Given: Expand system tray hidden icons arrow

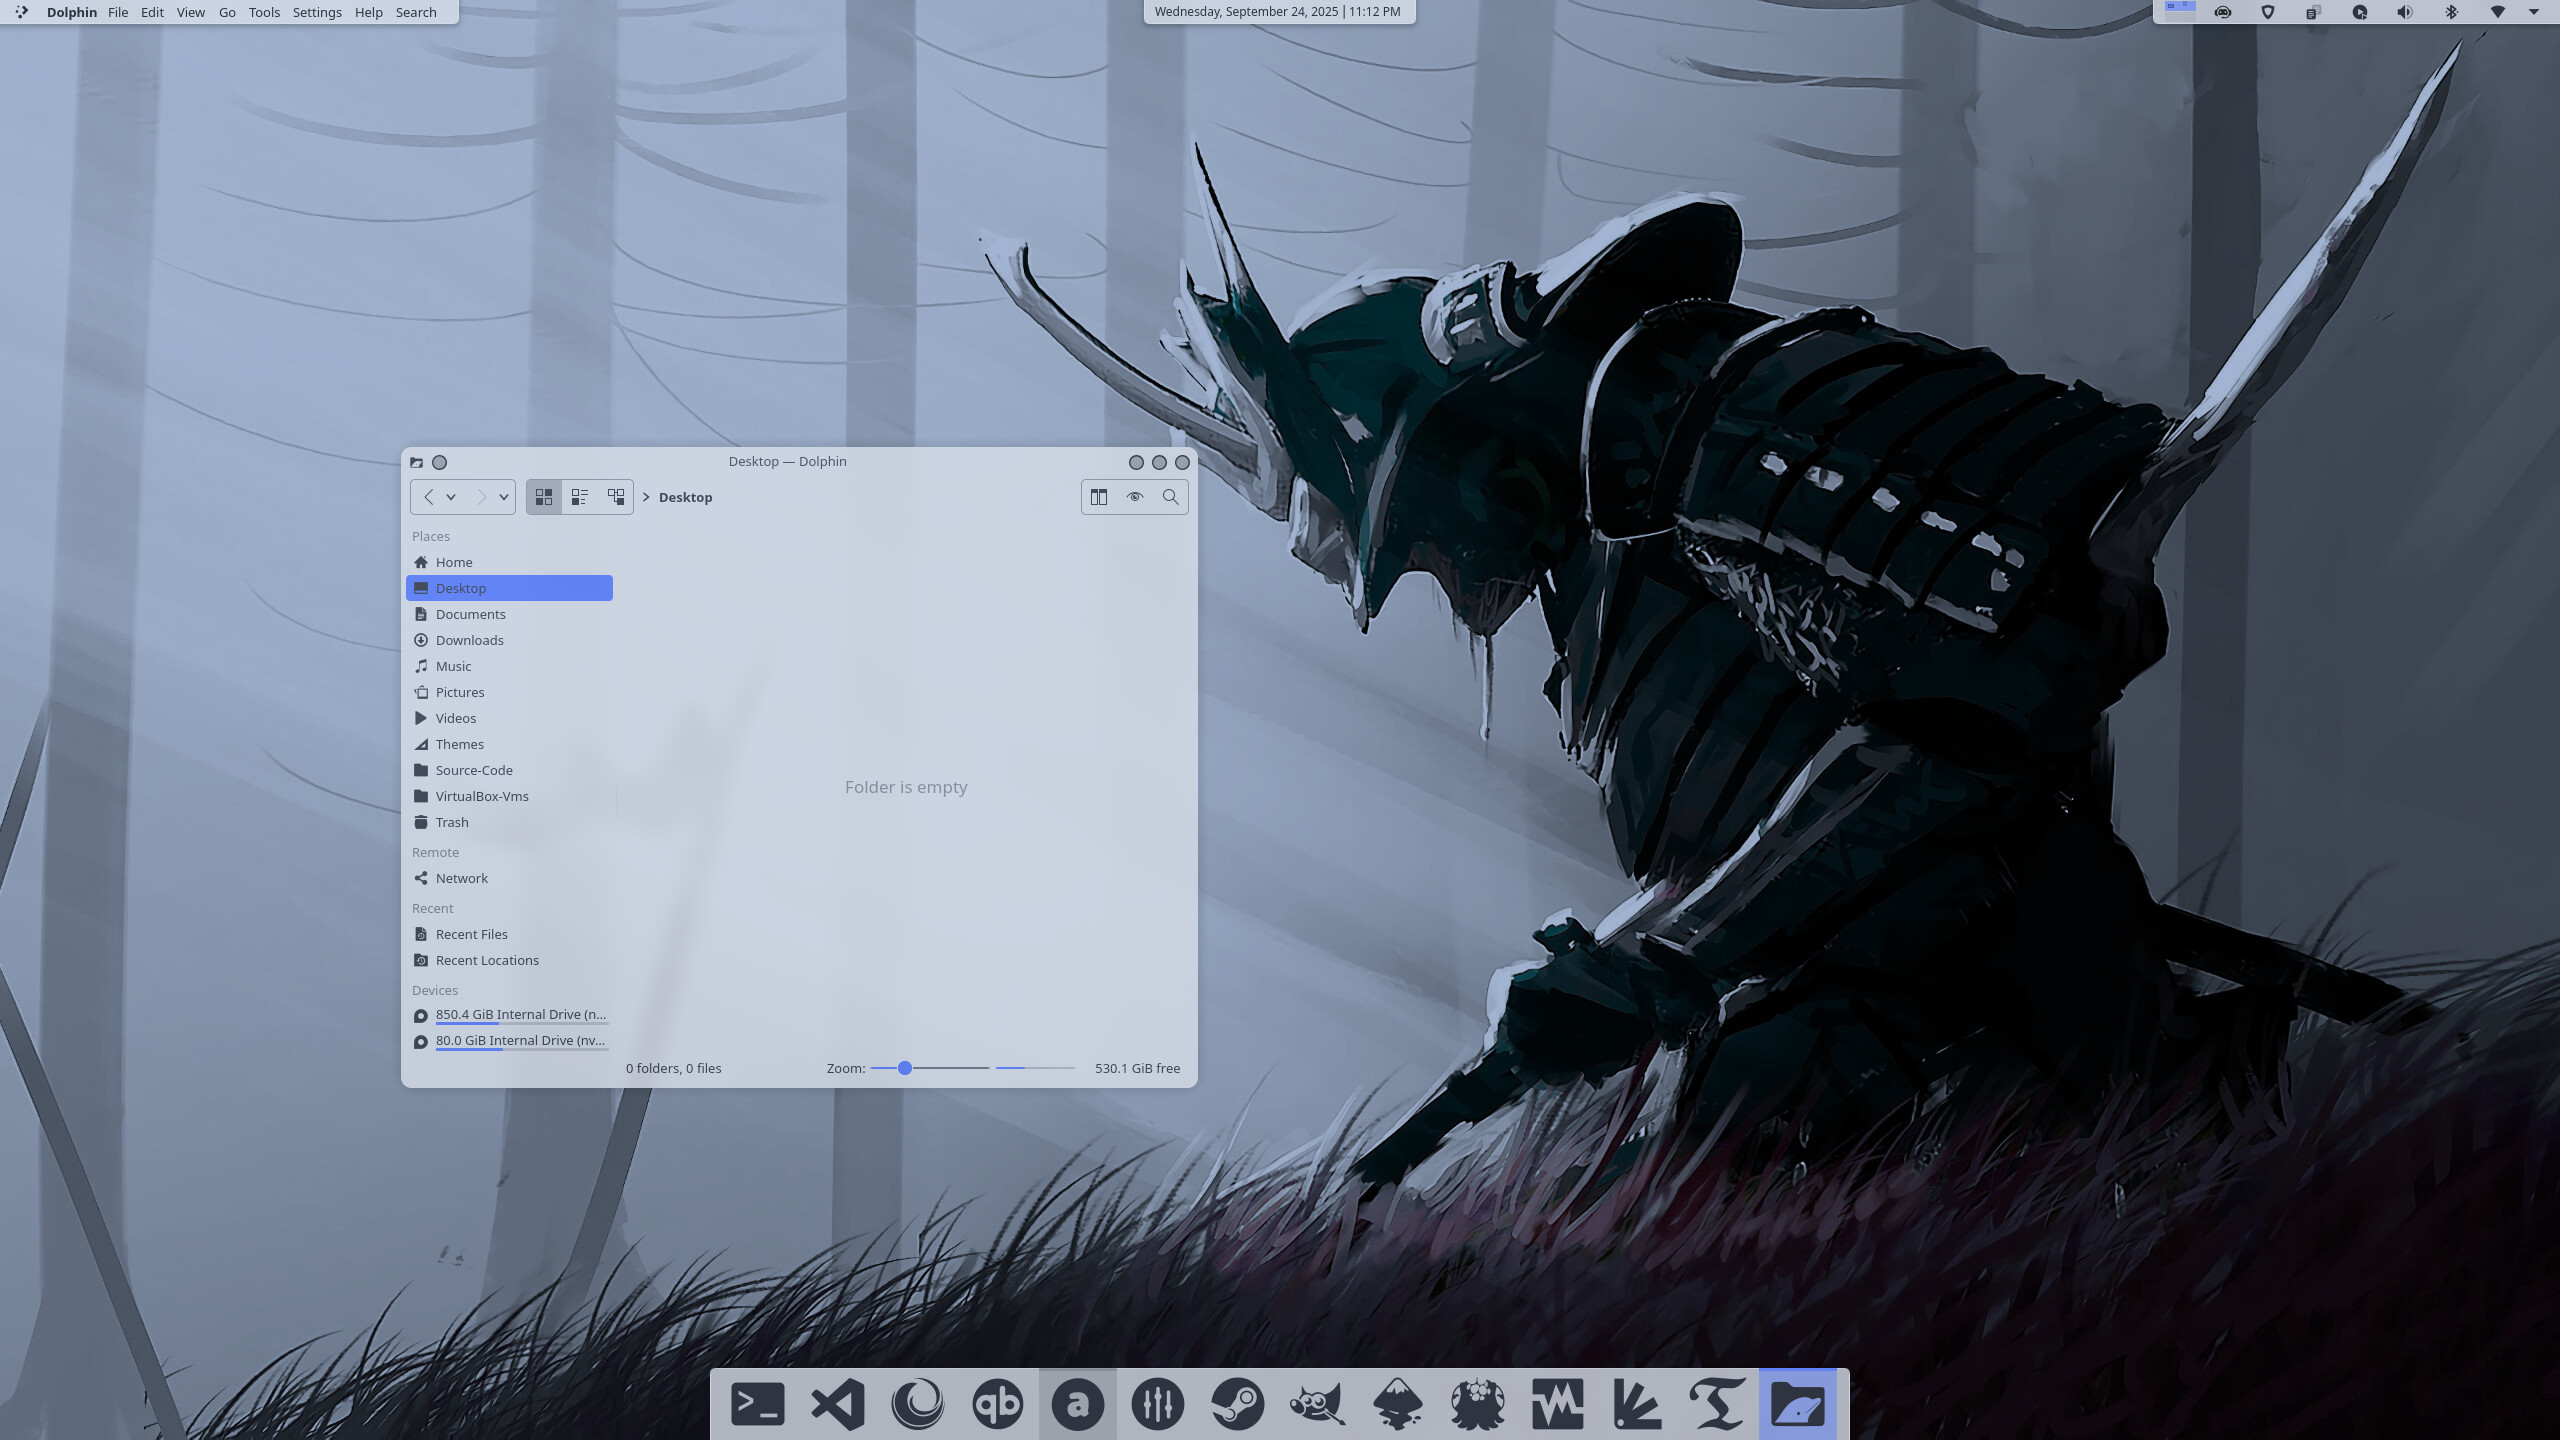Looking at the screenshot, I should click(x=2533, y=12).
